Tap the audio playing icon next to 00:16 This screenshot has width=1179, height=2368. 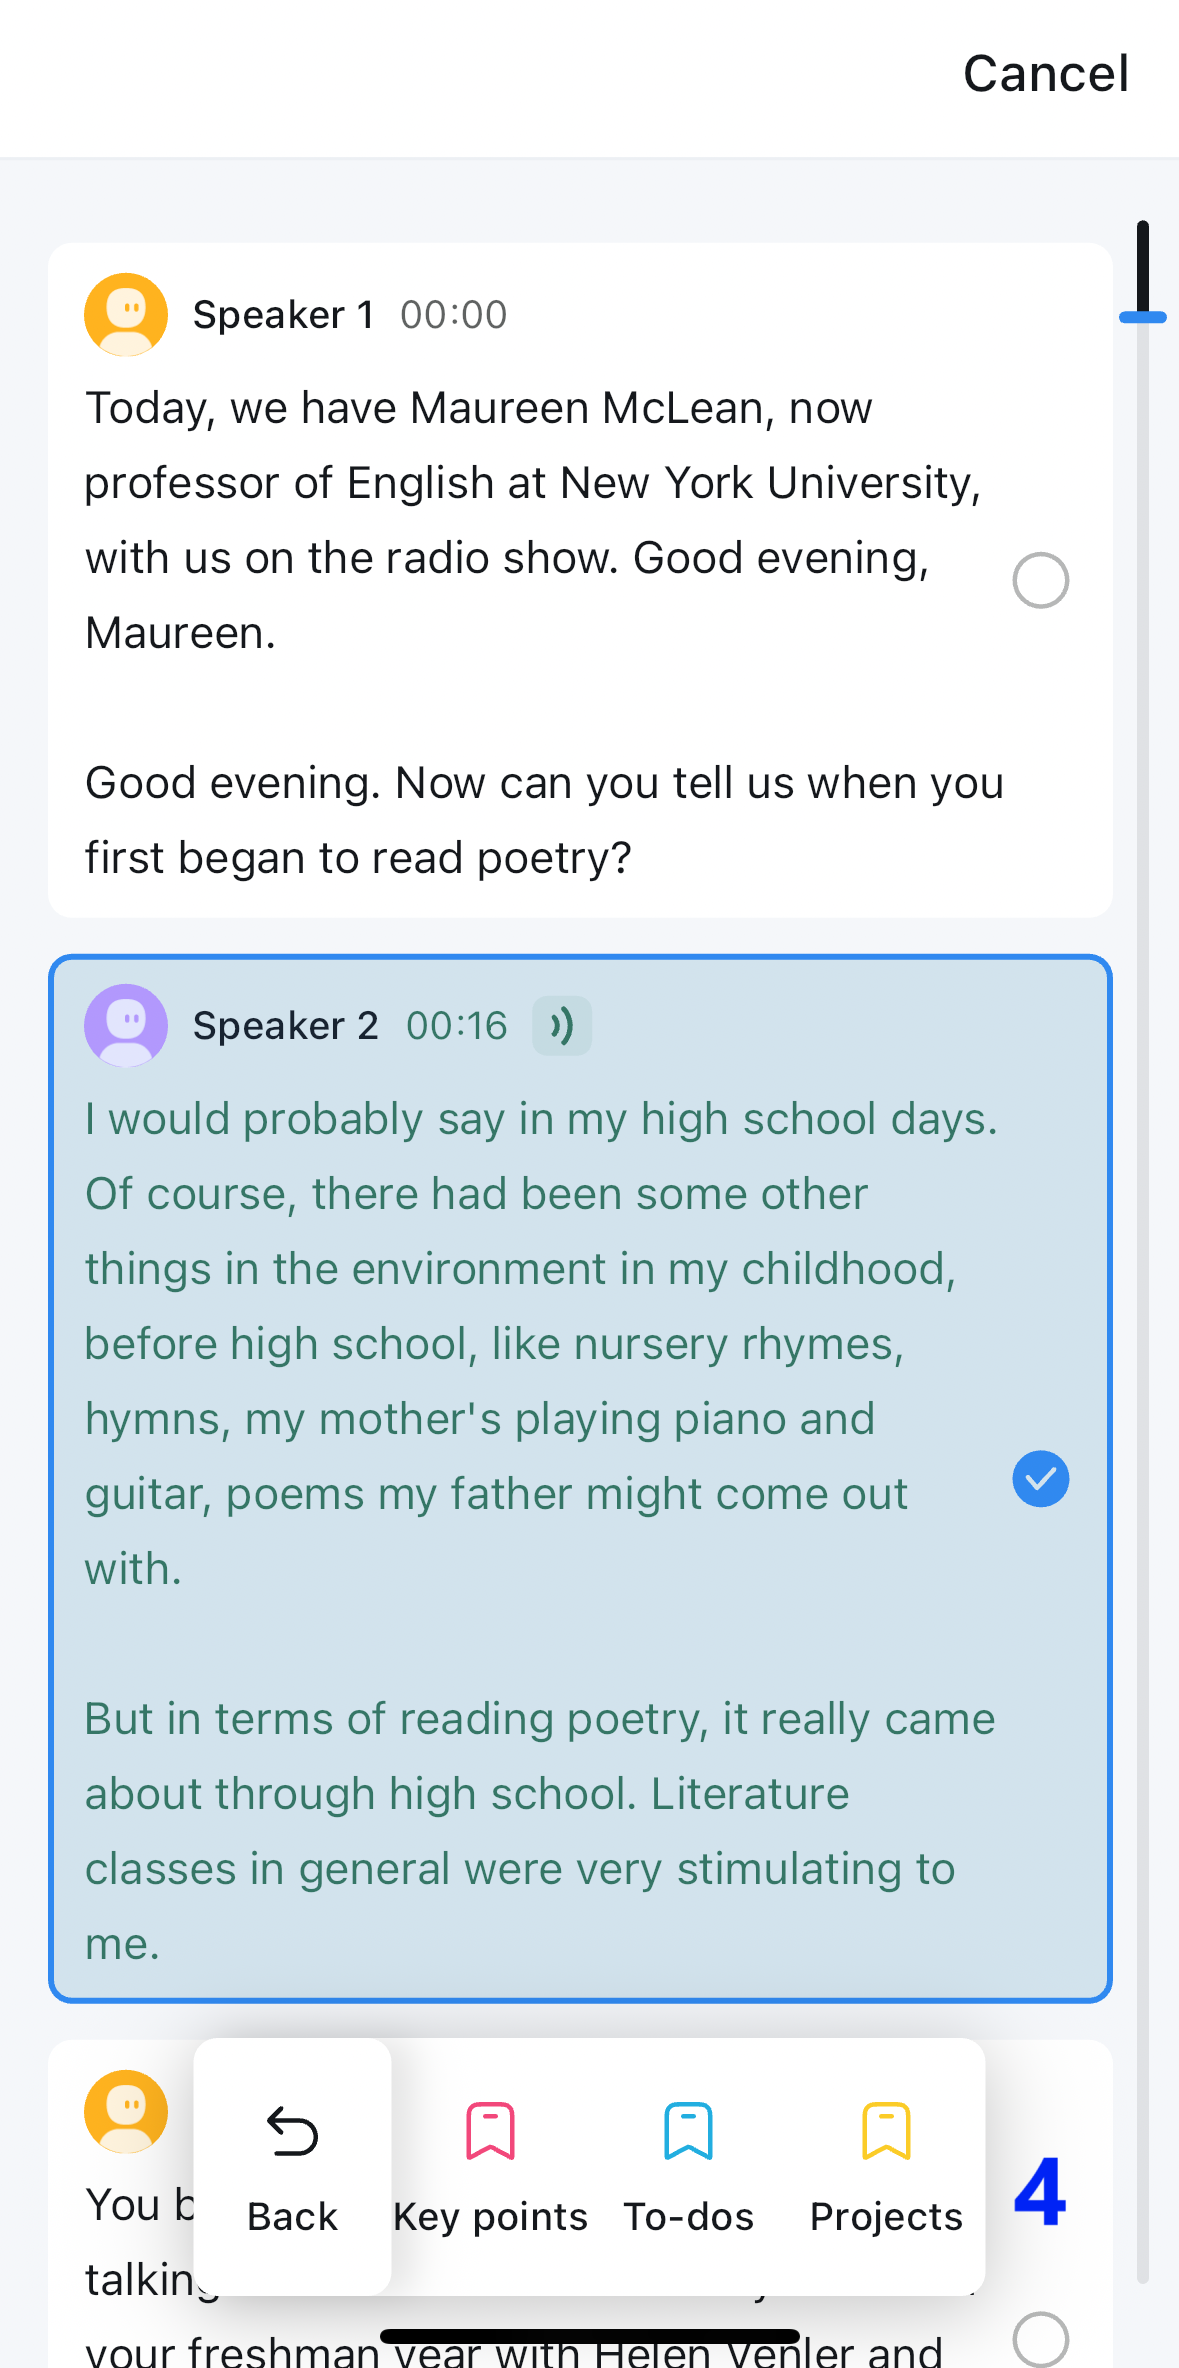(x=562, y=1026)
